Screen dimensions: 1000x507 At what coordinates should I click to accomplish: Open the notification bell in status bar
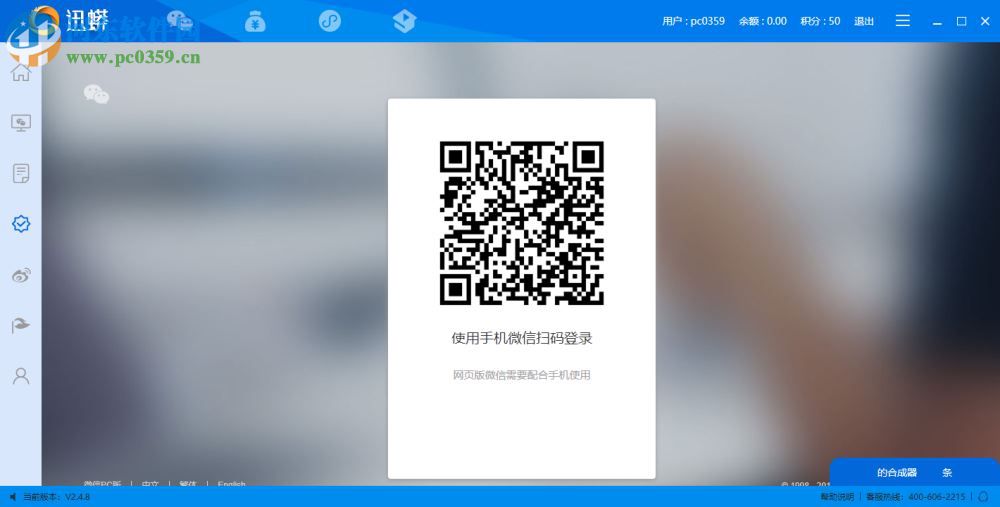pyautogui.click(x=983, y=496)
